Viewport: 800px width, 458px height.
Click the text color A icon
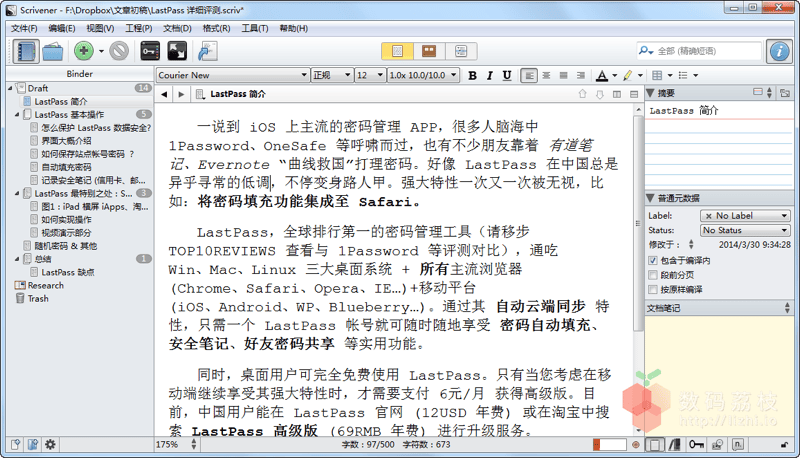click(x=602, y=75)
